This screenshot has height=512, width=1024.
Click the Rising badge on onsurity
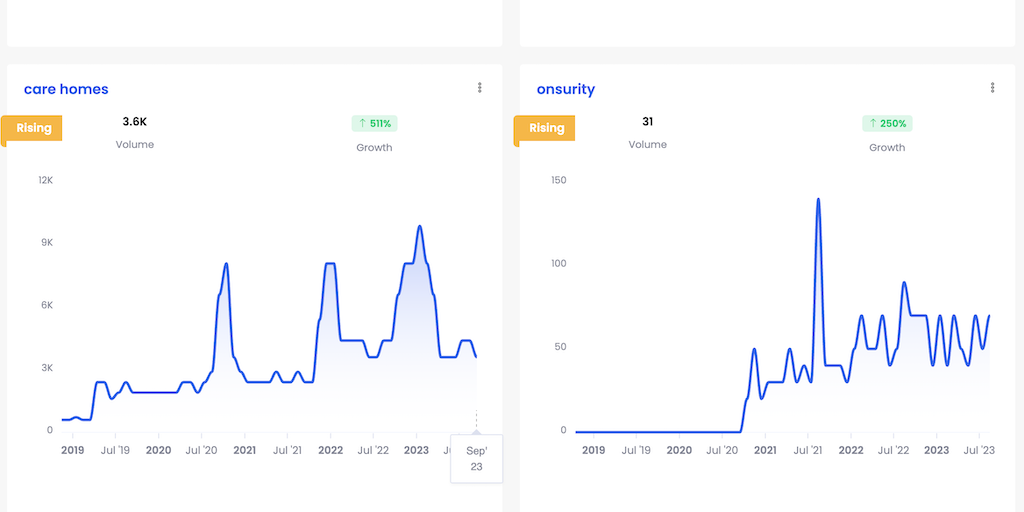(x=546, y=128)
